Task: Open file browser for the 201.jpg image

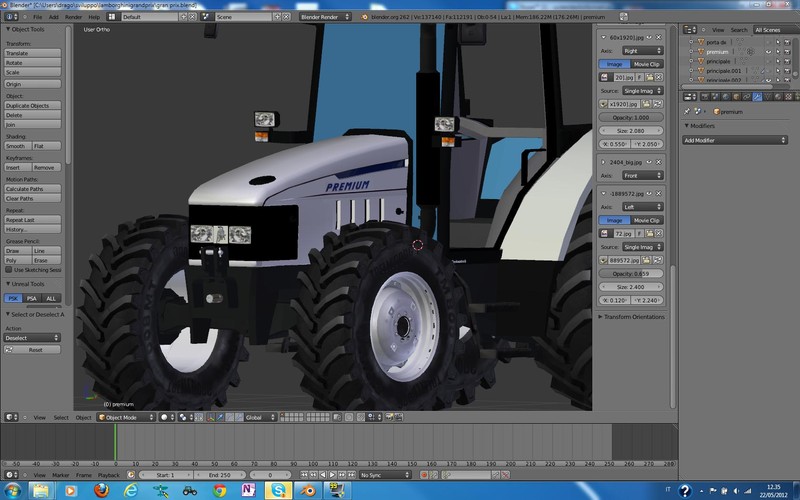Action: [649, 77]
